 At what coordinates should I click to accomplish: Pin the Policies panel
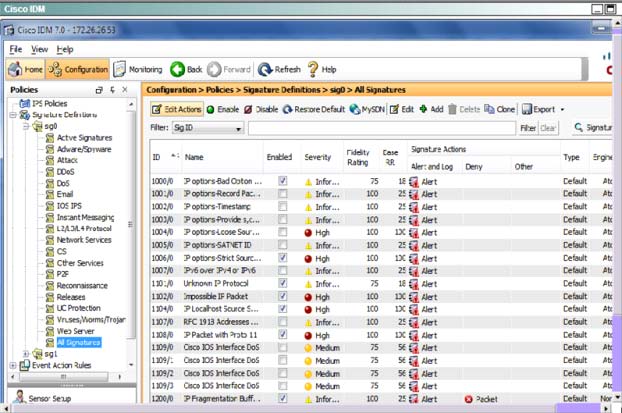112,90
